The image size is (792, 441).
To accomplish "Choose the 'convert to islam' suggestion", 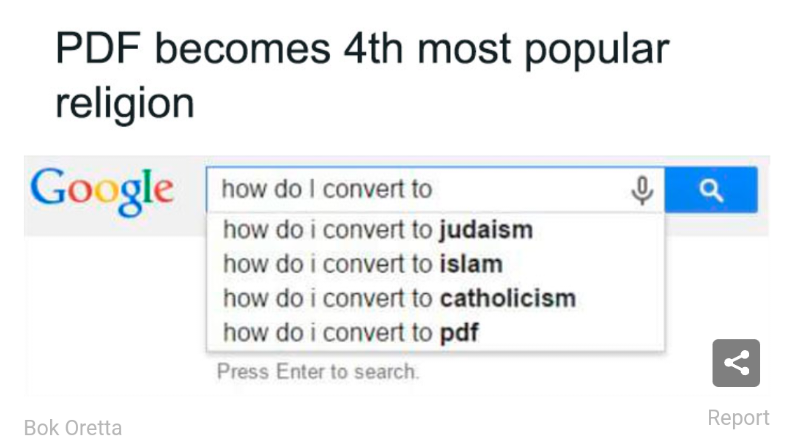I will [x=362, y=264].
